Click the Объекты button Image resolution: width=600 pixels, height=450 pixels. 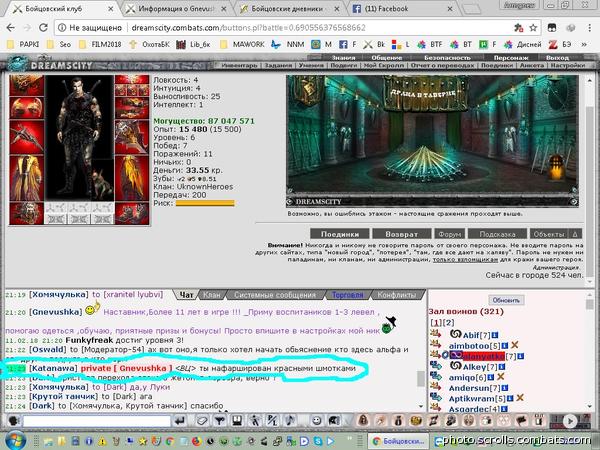[x=549, y=234]
